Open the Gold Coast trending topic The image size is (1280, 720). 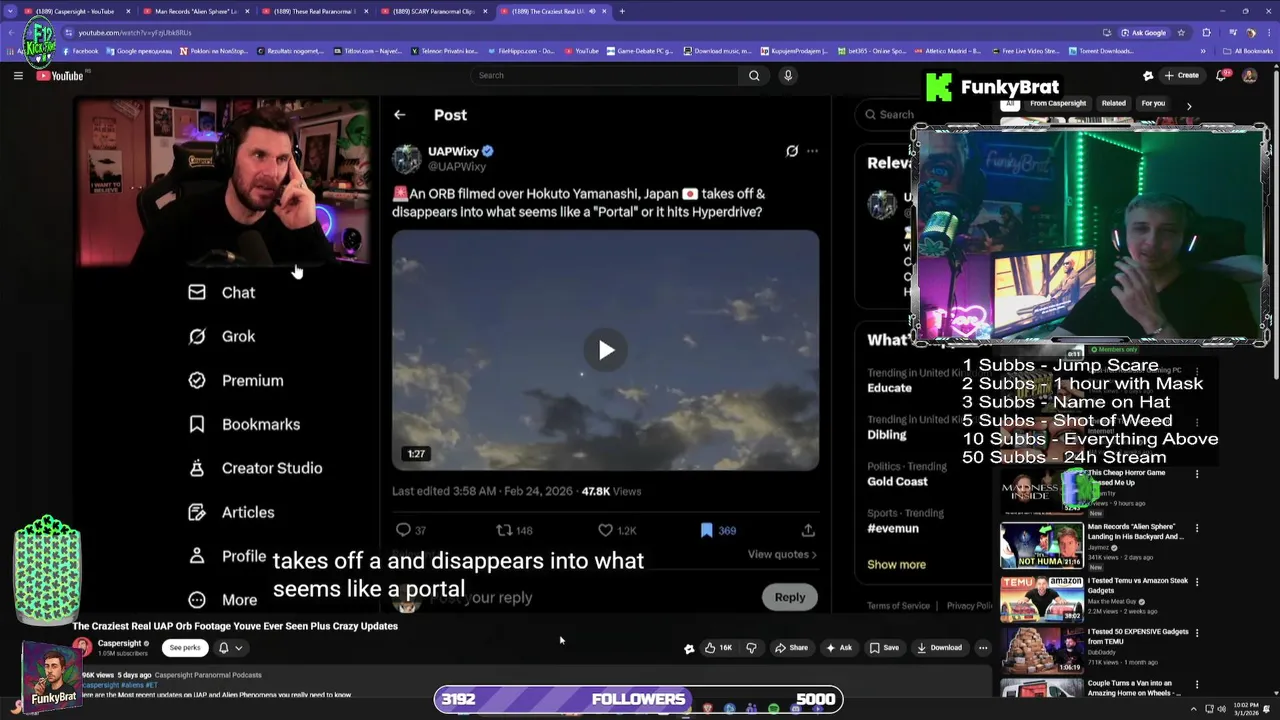tap(897, 482)
